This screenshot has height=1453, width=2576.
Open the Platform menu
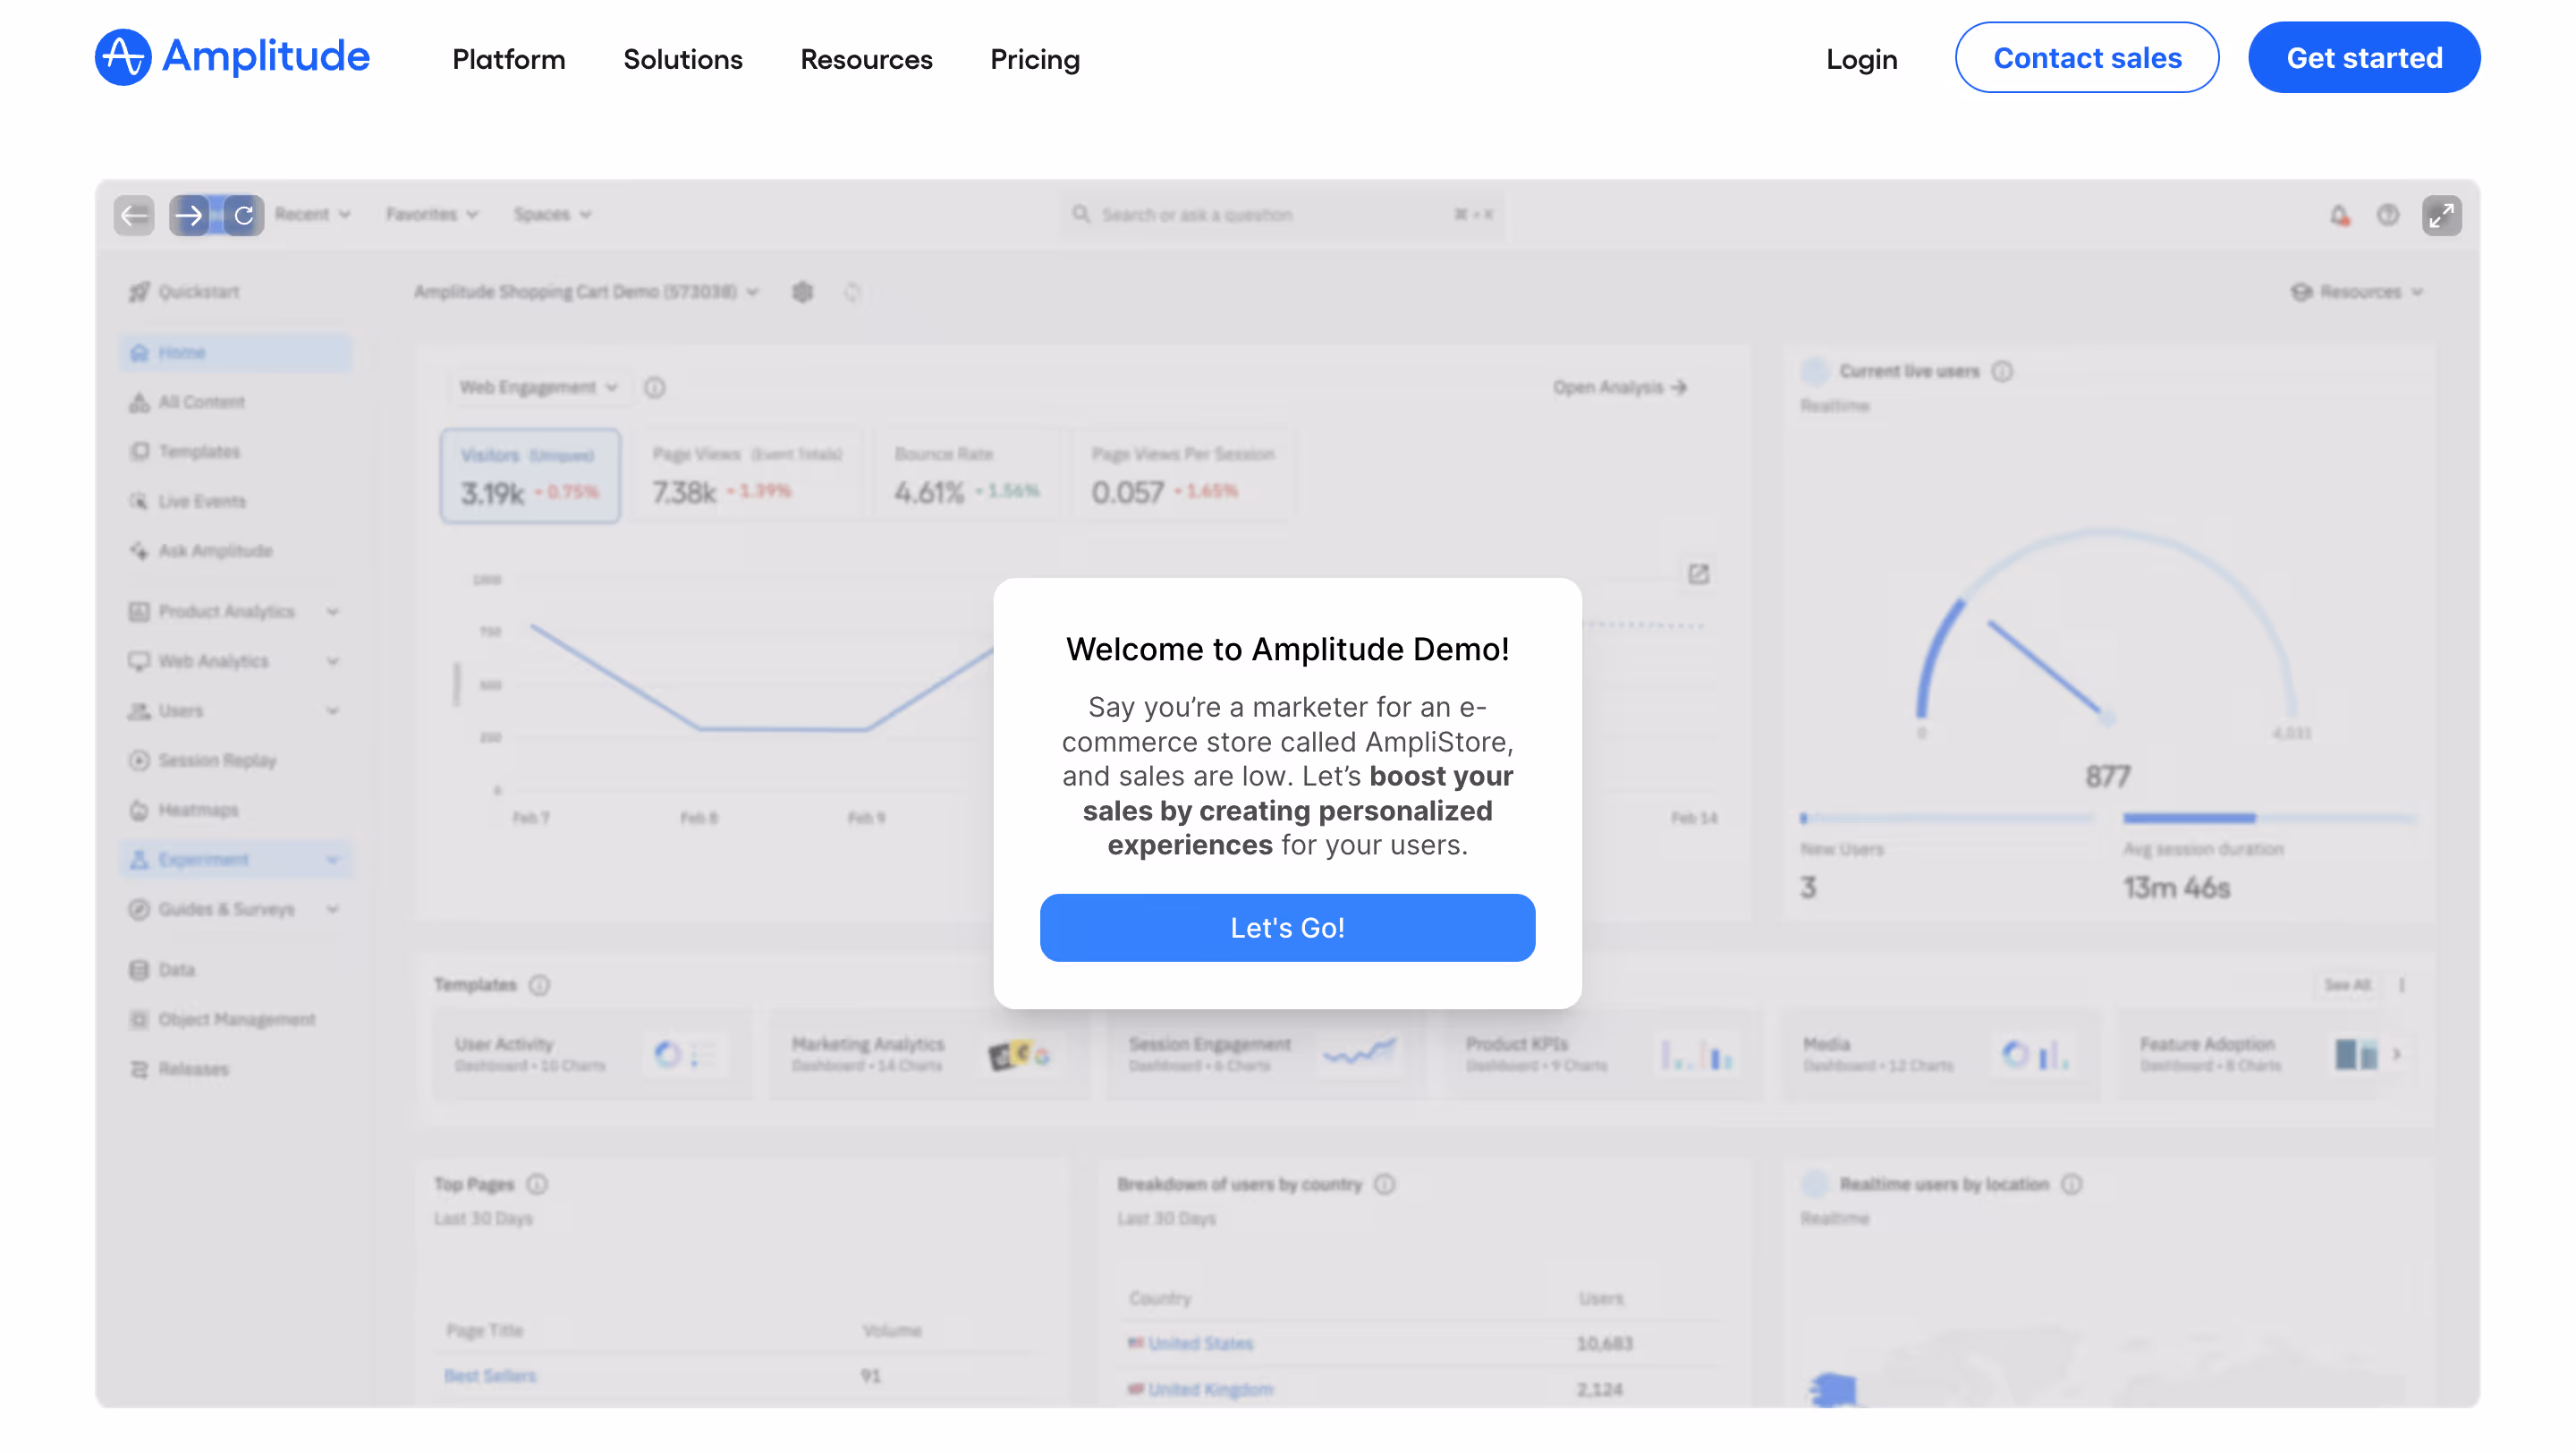508,59
